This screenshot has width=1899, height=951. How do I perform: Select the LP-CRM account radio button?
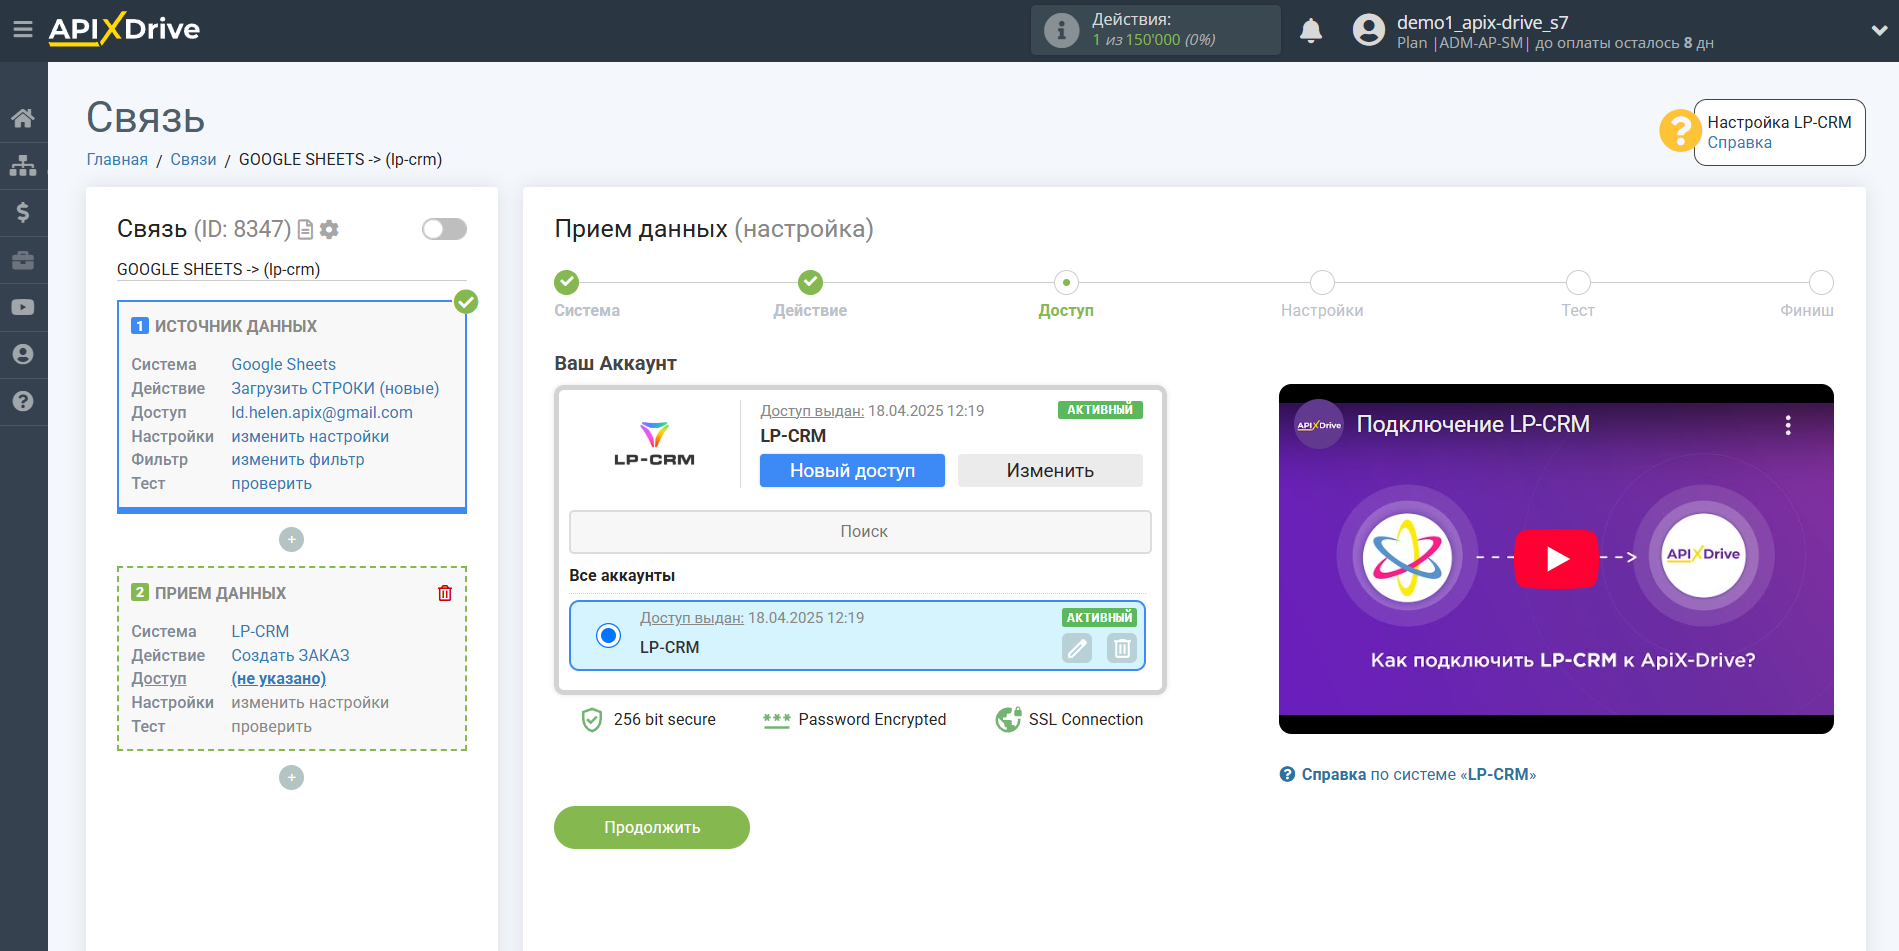[608, 635]
